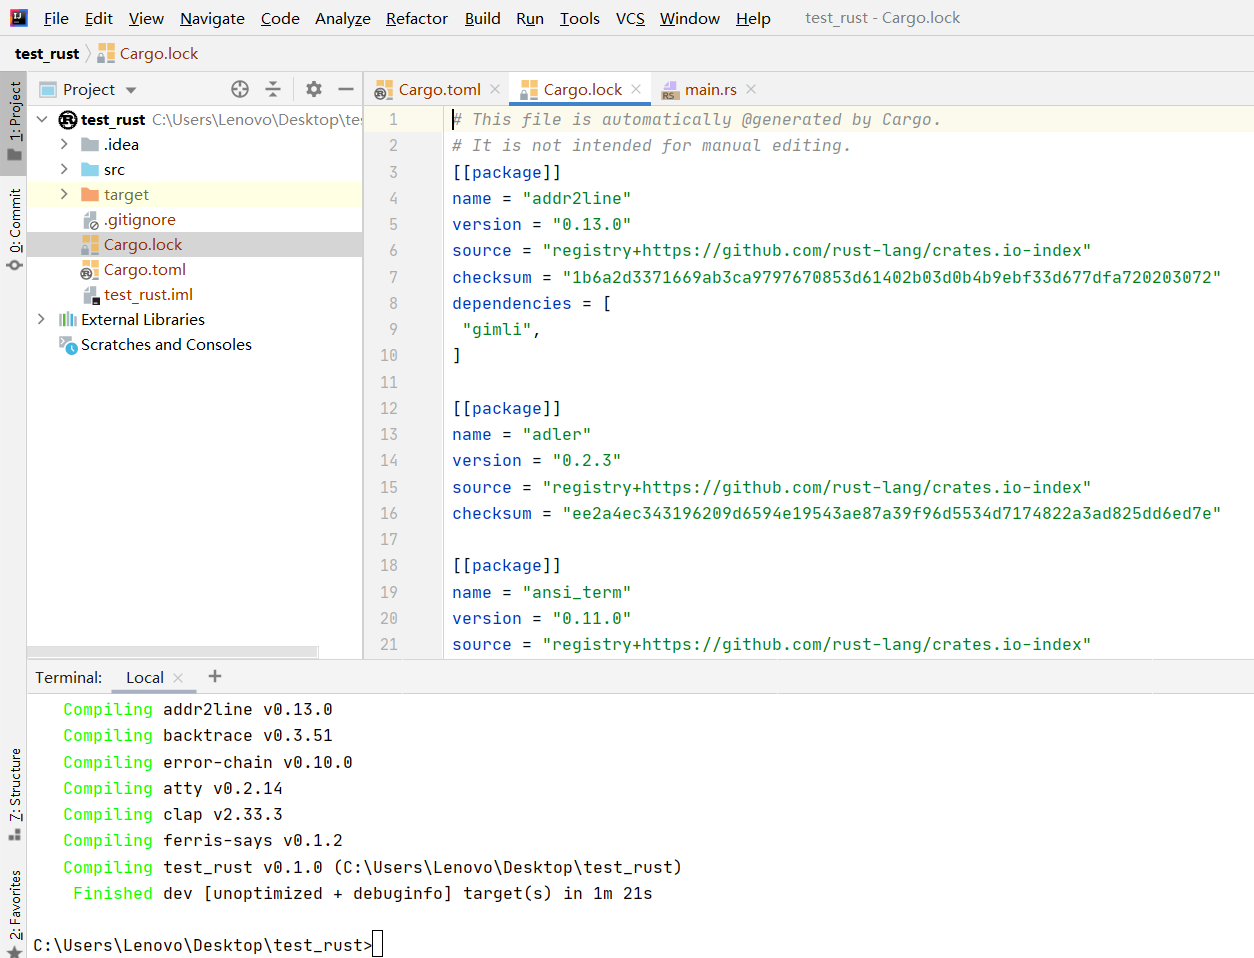
Task: Open the Run menu
Action: click(530, 18)
